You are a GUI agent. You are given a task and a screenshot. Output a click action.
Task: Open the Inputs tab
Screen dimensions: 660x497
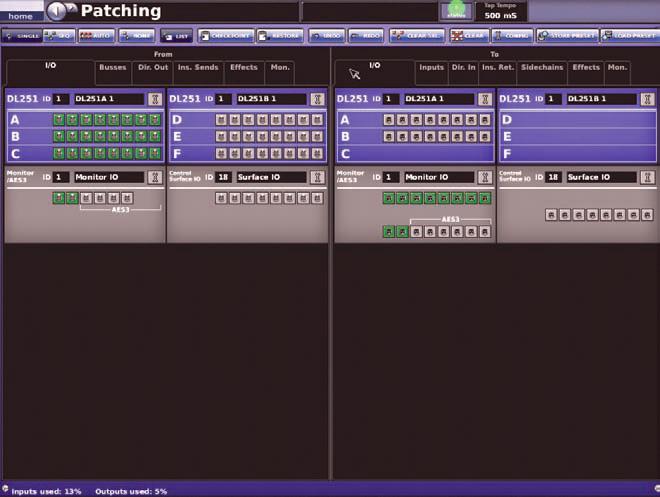pyautogui.click(x=431, y=72)
